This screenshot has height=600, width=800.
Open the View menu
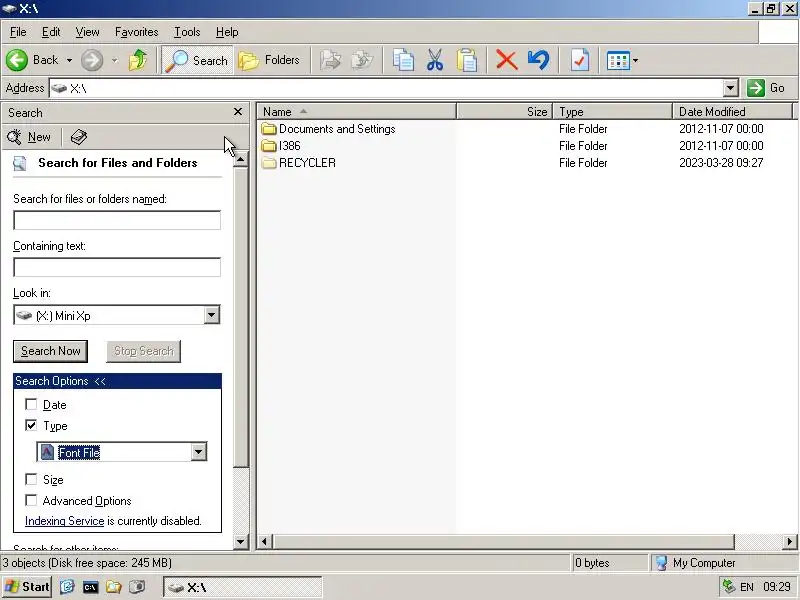click(87, 32)
